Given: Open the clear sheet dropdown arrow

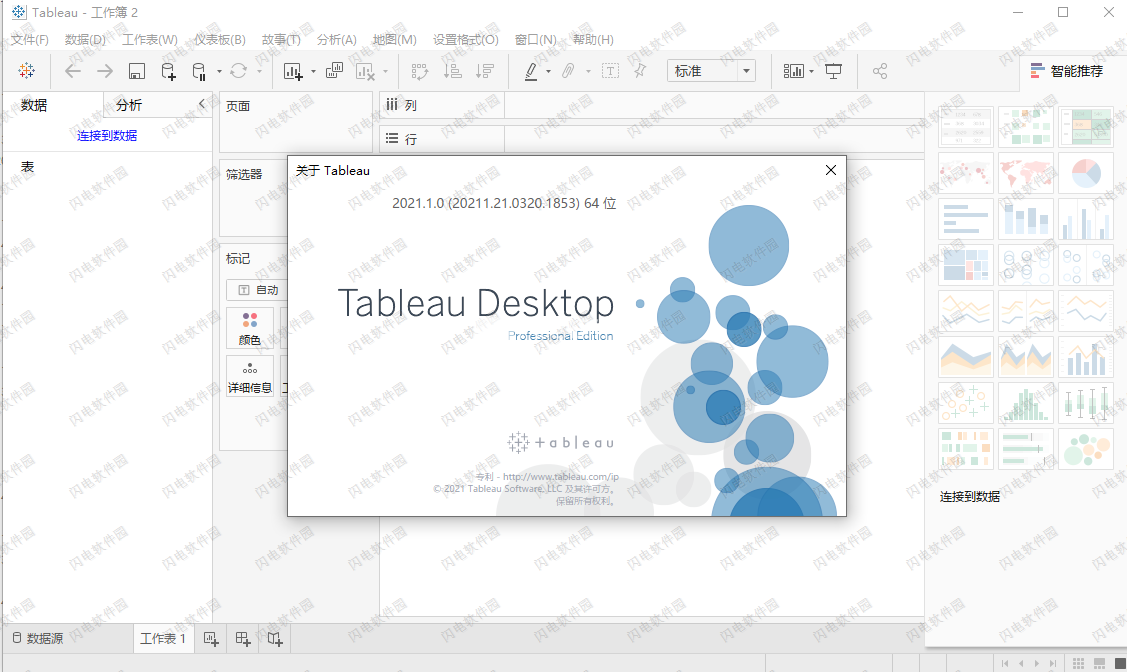Looking at the screenshot, I should pos(385,71).
